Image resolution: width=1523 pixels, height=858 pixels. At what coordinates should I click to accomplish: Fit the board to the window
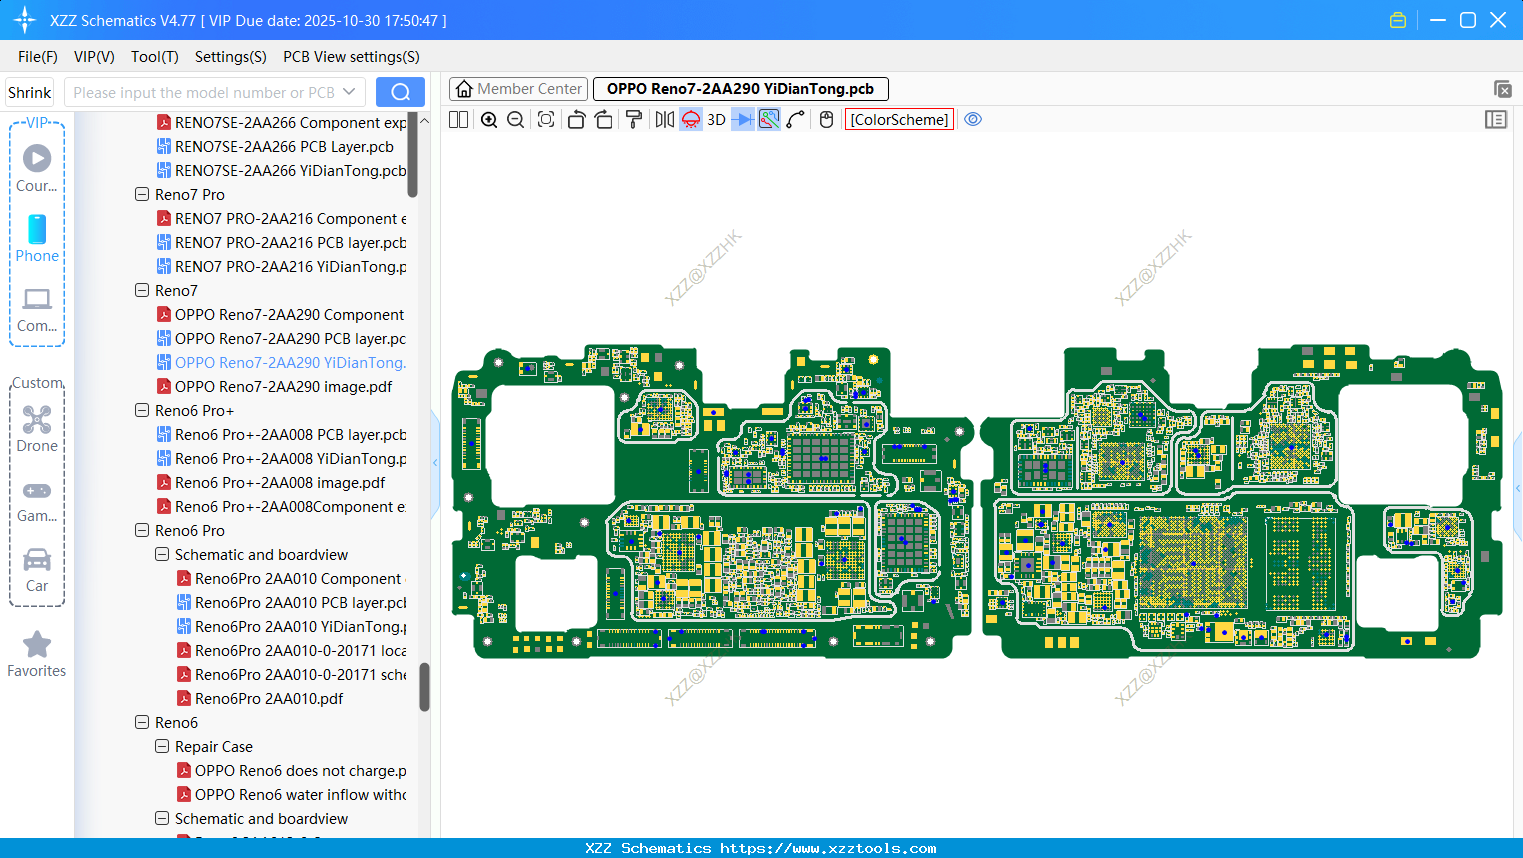click(x=546, y=119)
